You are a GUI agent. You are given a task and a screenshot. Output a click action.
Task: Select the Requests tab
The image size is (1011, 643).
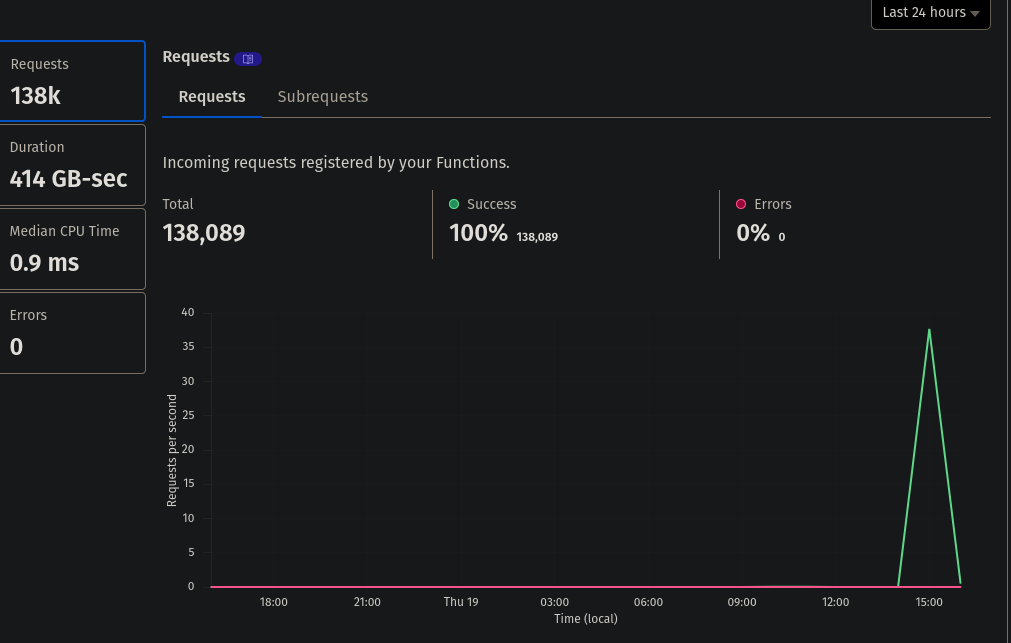pos(211,96)
